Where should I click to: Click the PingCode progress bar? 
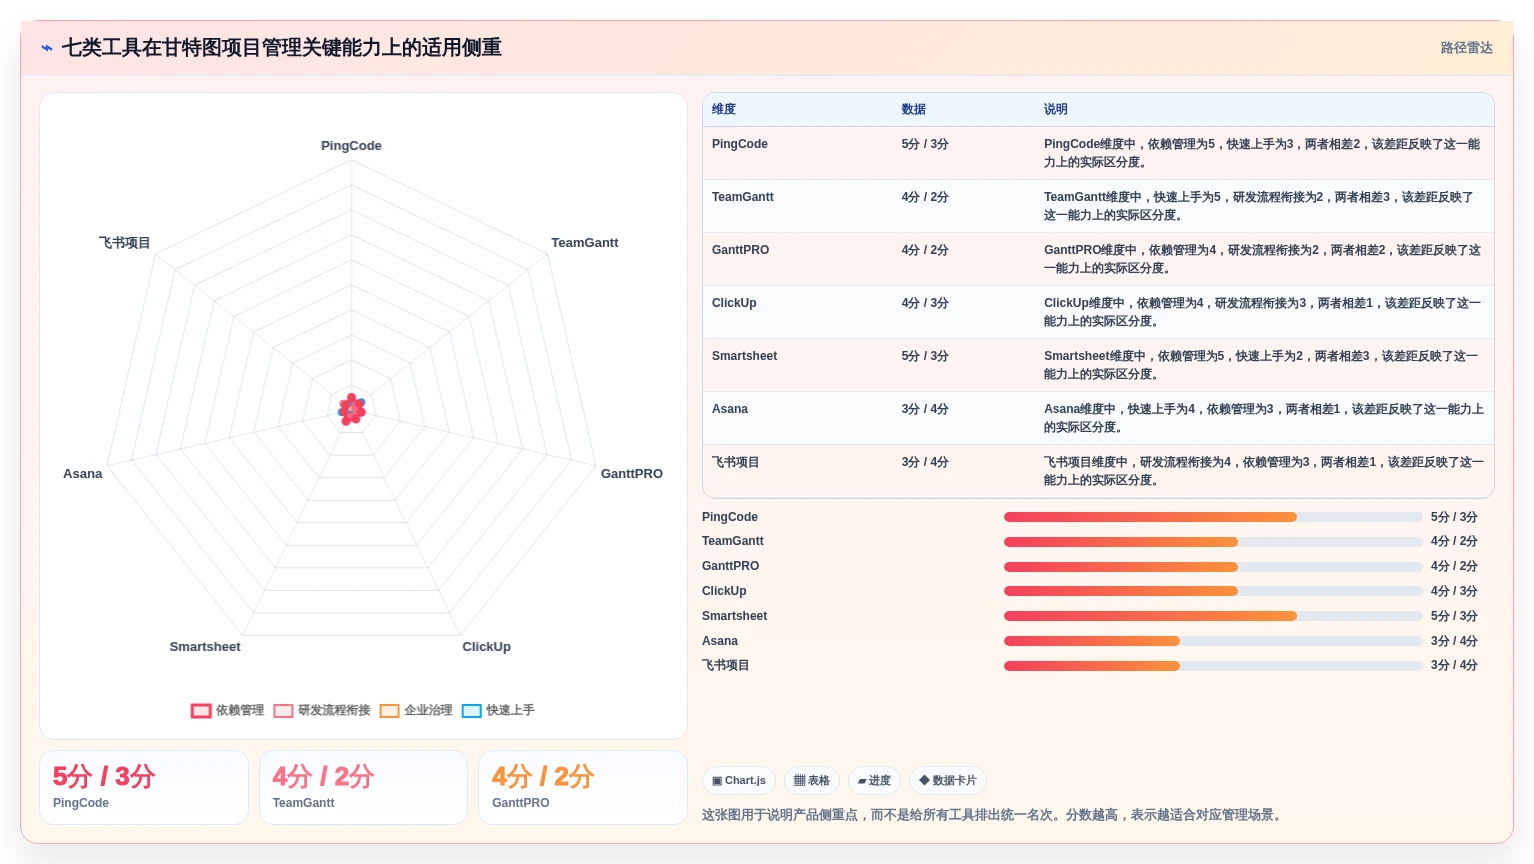1213,517
